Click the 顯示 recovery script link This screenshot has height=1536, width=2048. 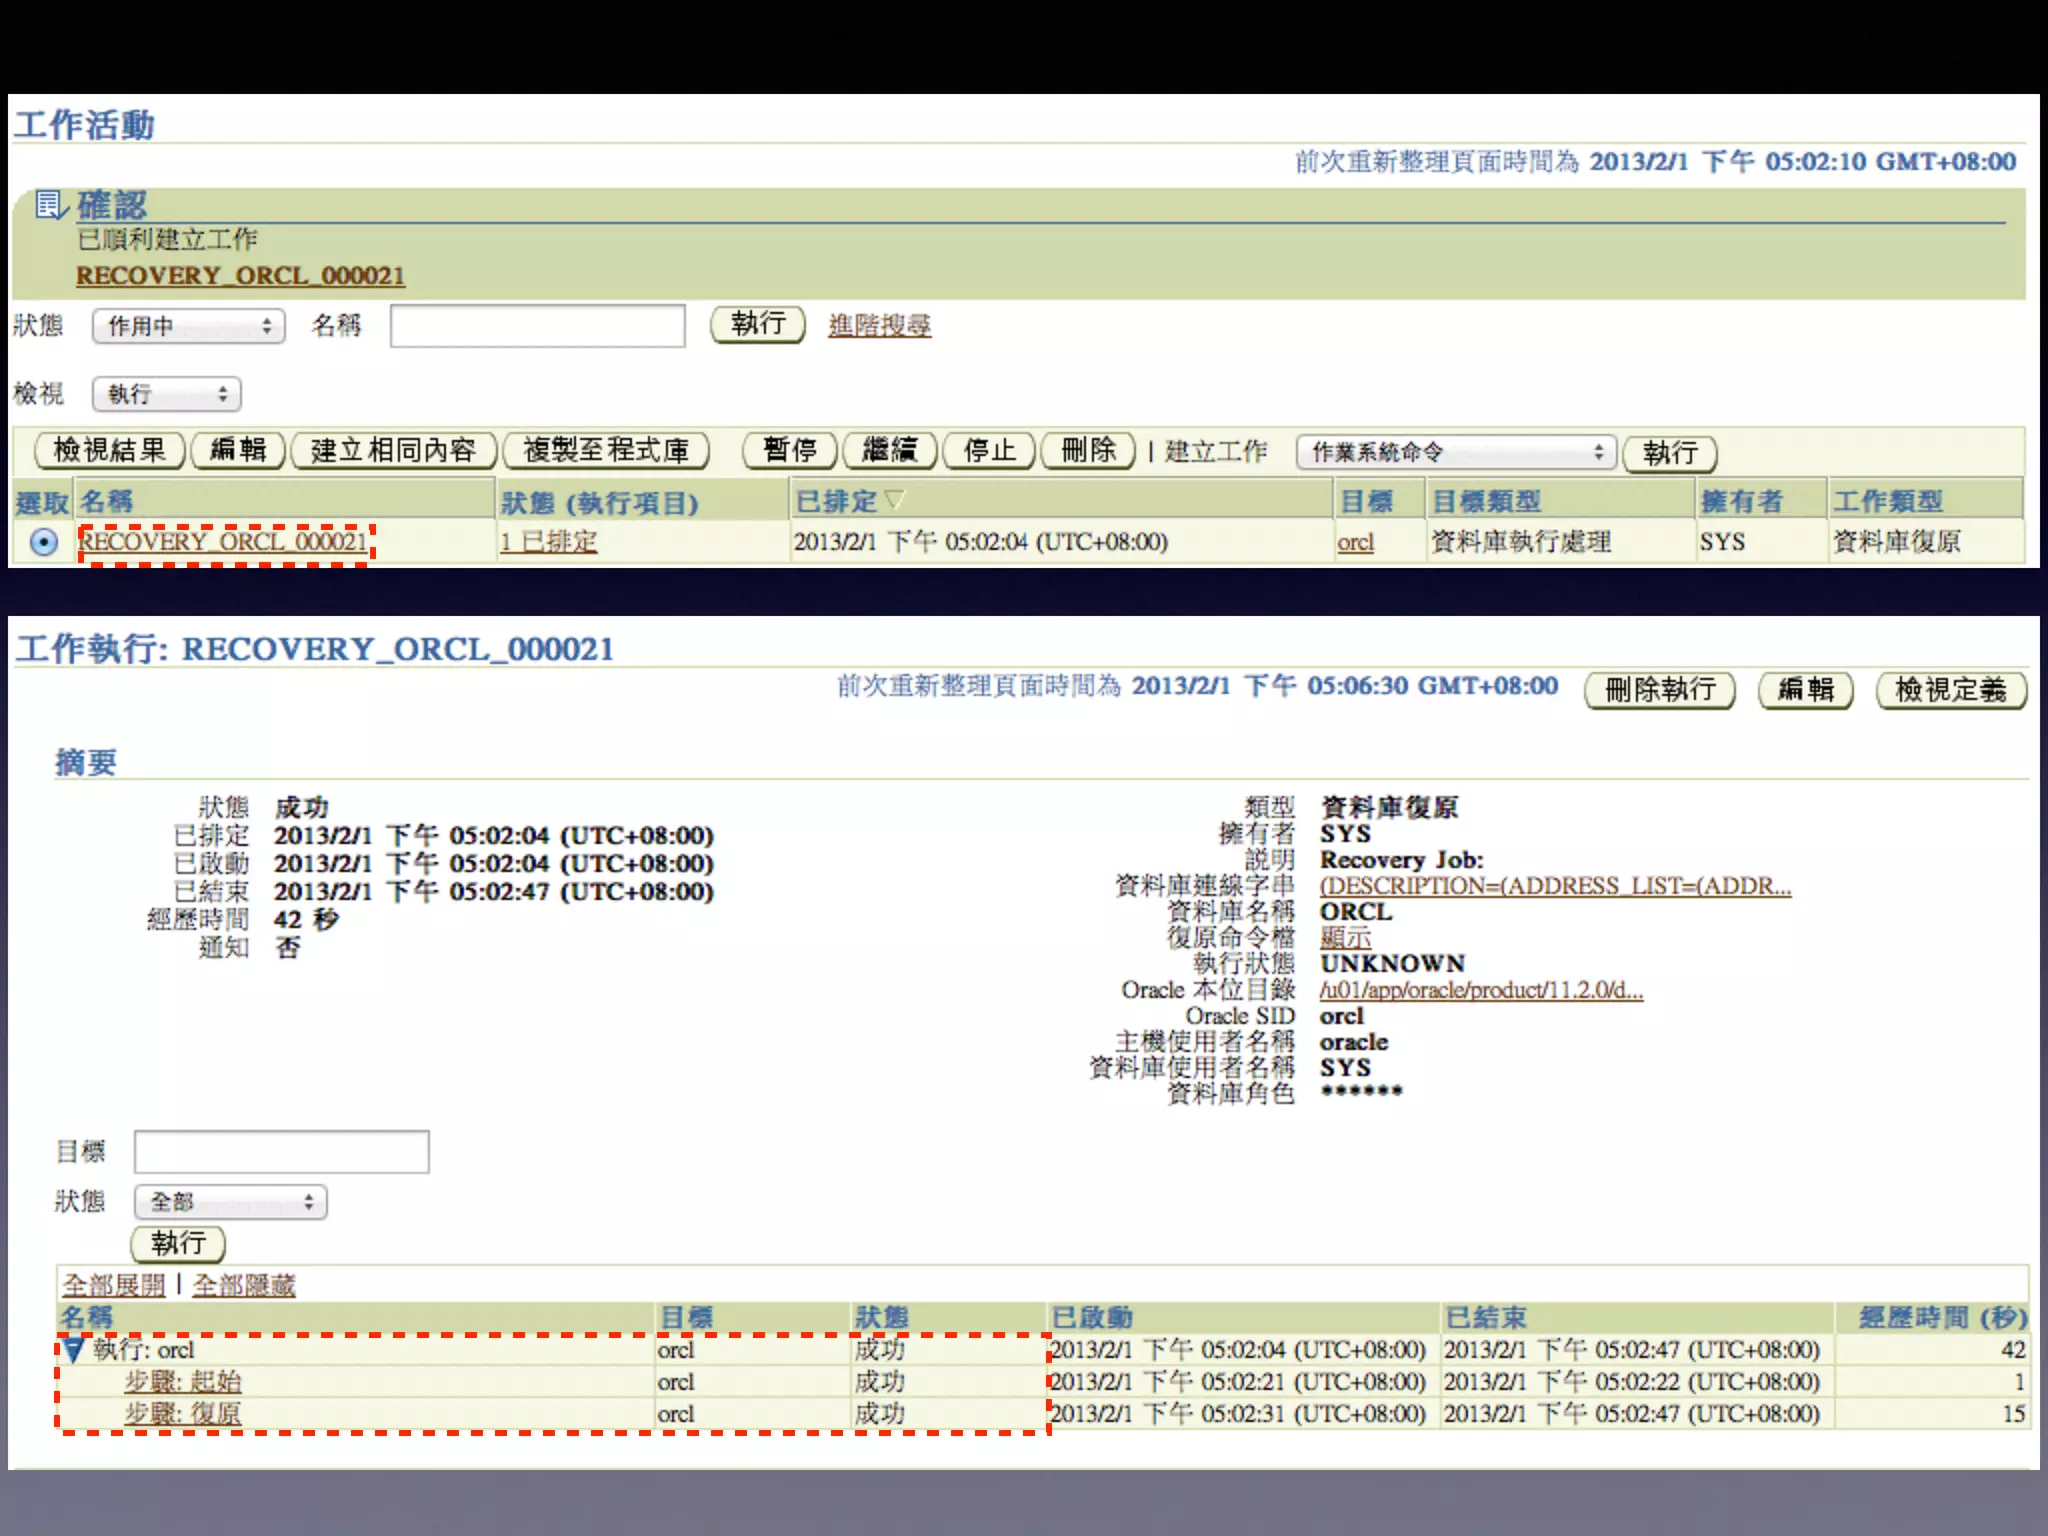[1345, 938]
